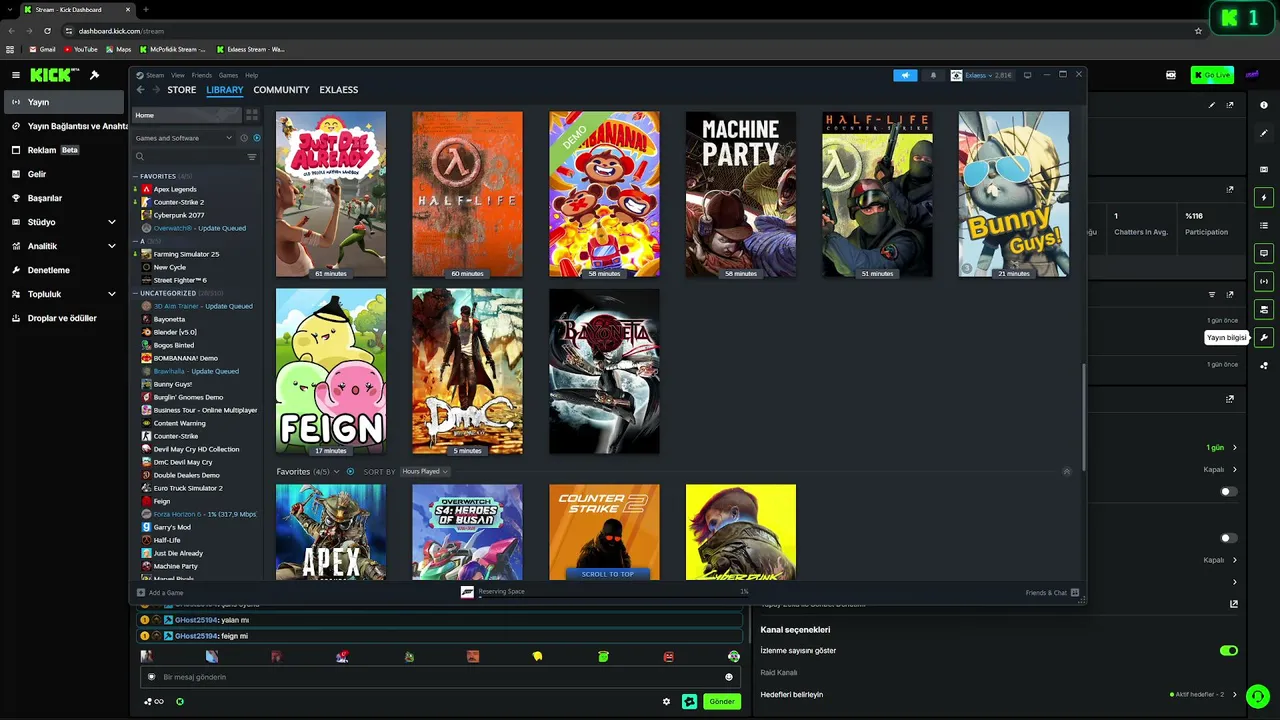
Task: Toggle the broadcast signal panel icon
Action: (1264, 281)
